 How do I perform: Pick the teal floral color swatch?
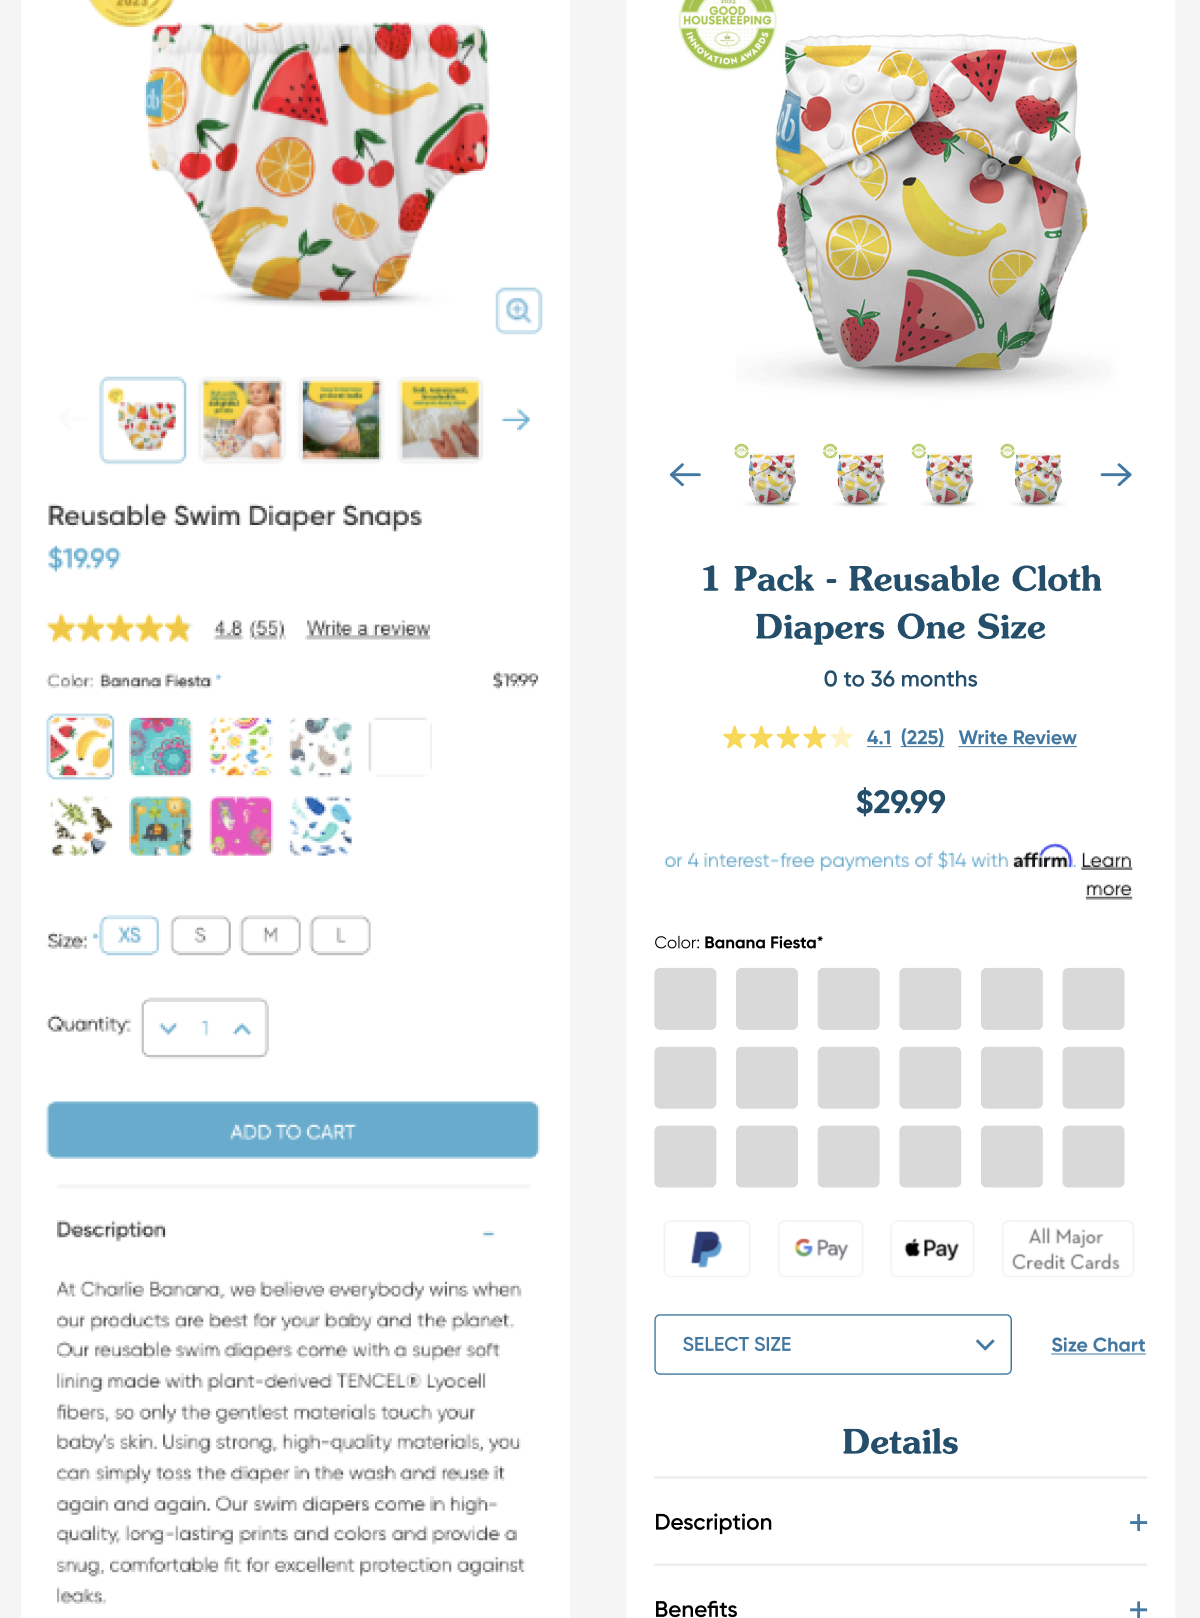pos(160,747)
